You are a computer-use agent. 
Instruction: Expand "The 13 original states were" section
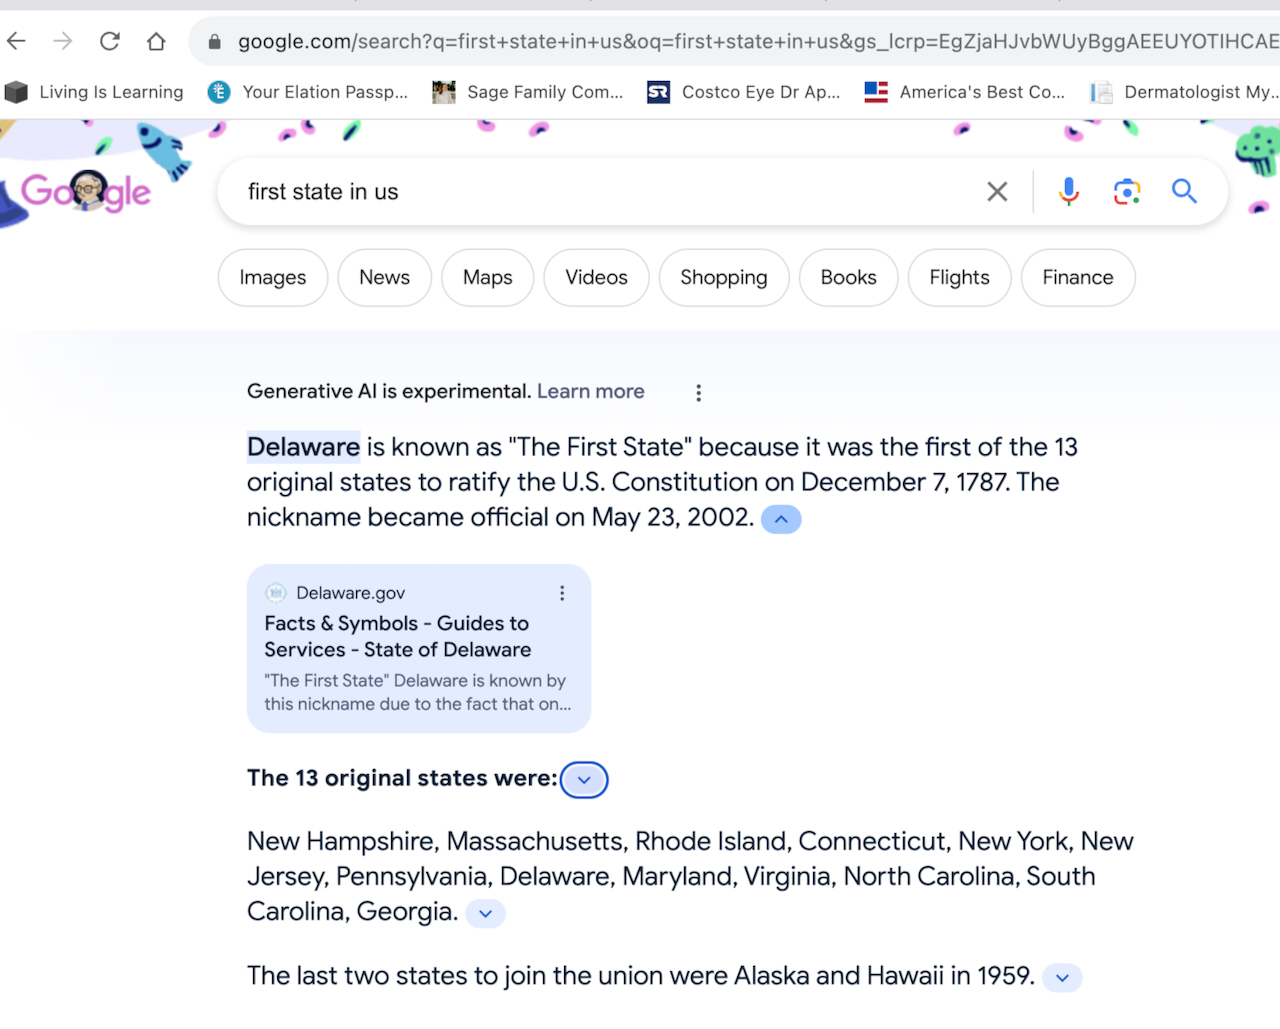584,780
